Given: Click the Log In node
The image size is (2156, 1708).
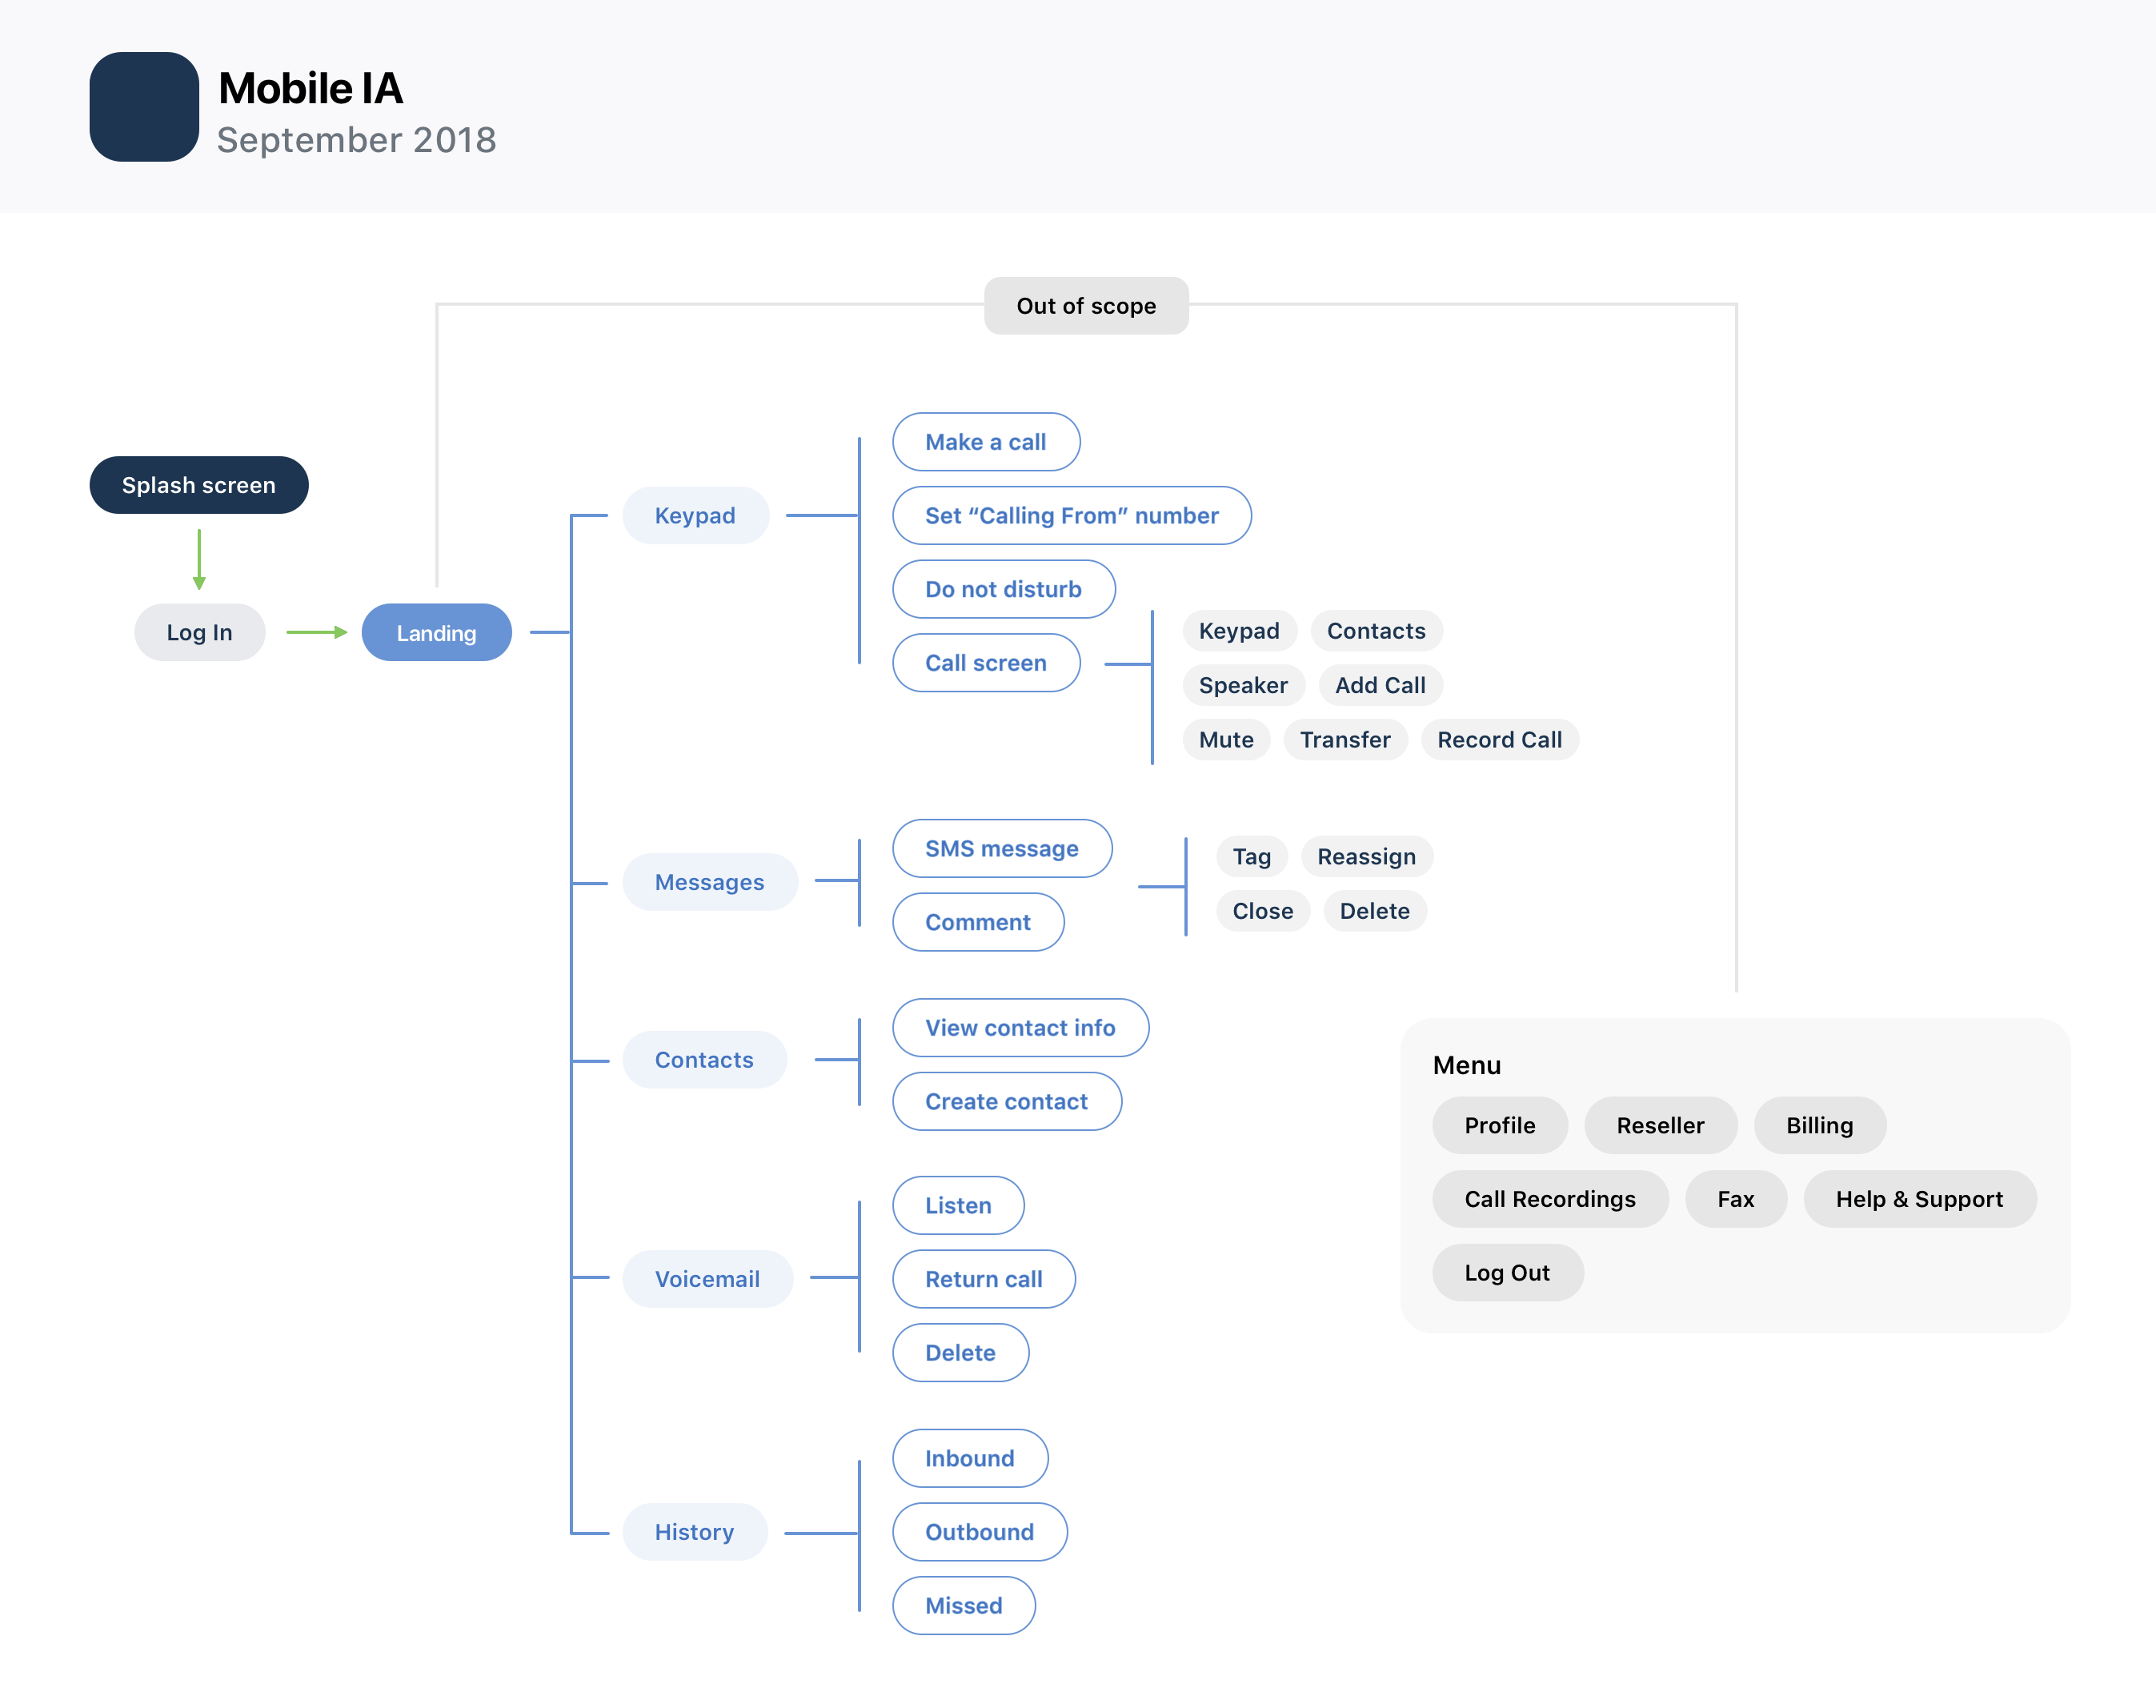Looking at the screenshot, I should (x=199, y=632).
